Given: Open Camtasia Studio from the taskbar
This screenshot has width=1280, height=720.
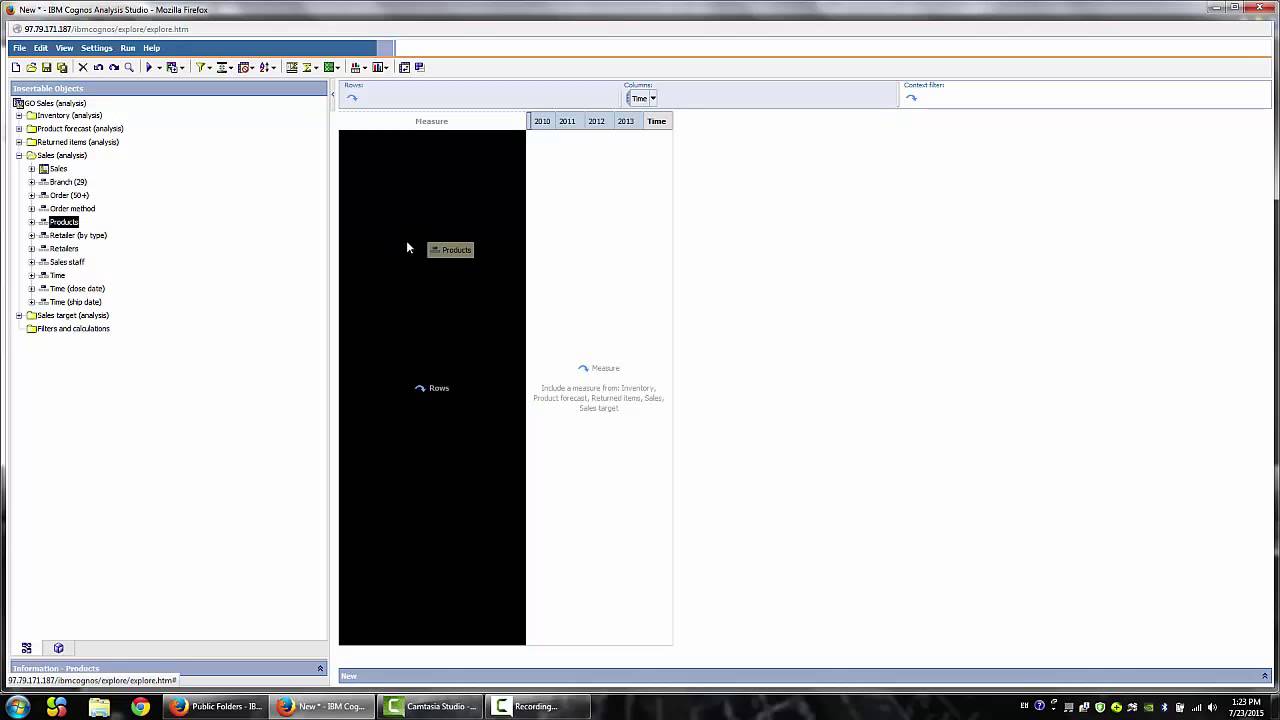Looking at the screenshot, I should coord(431,707).
